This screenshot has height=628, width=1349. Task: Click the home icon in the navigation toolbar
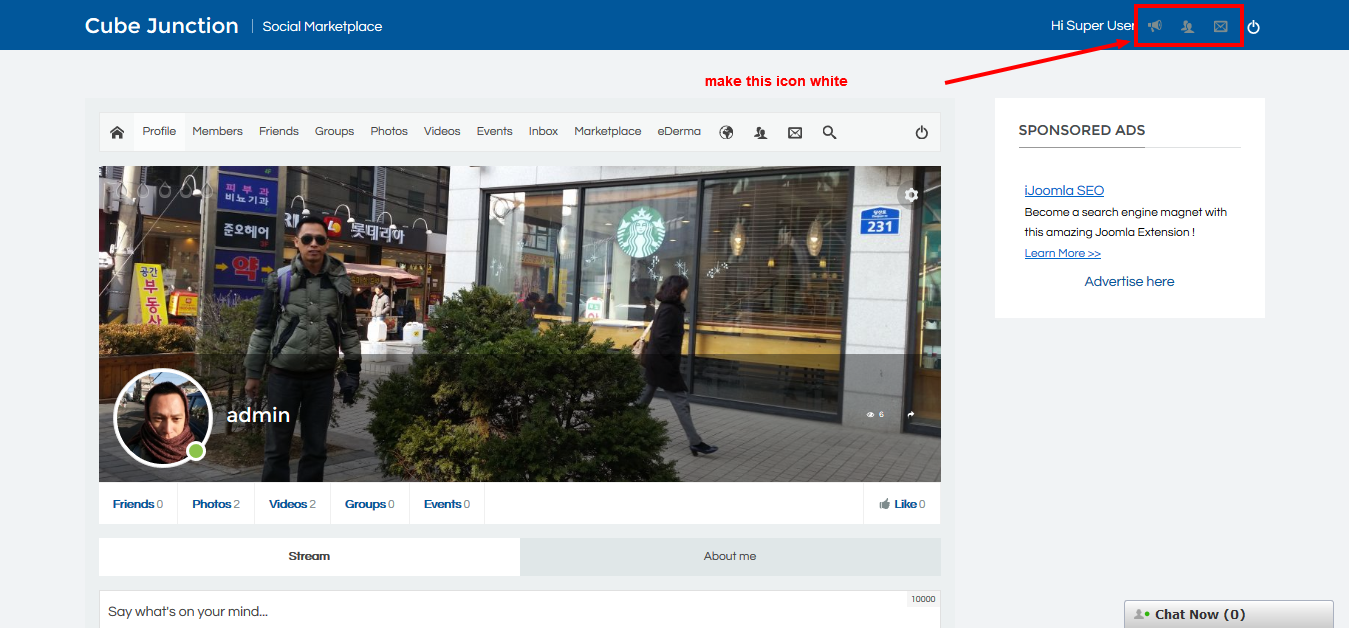(117, 132)
